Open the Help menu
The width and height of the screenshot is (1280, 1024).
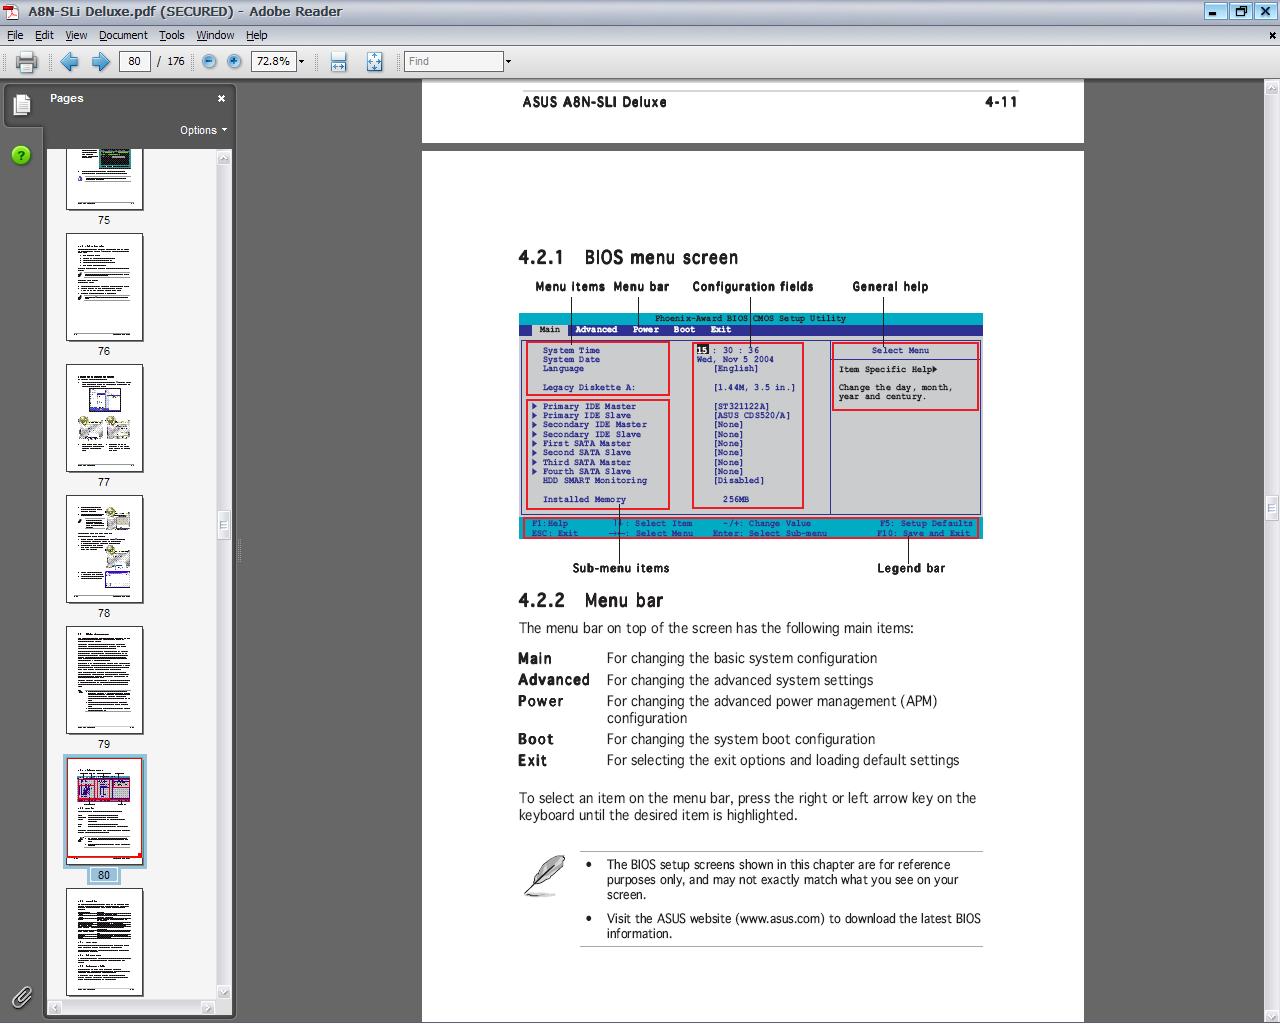pyautogui.click(x=257, y=35)
